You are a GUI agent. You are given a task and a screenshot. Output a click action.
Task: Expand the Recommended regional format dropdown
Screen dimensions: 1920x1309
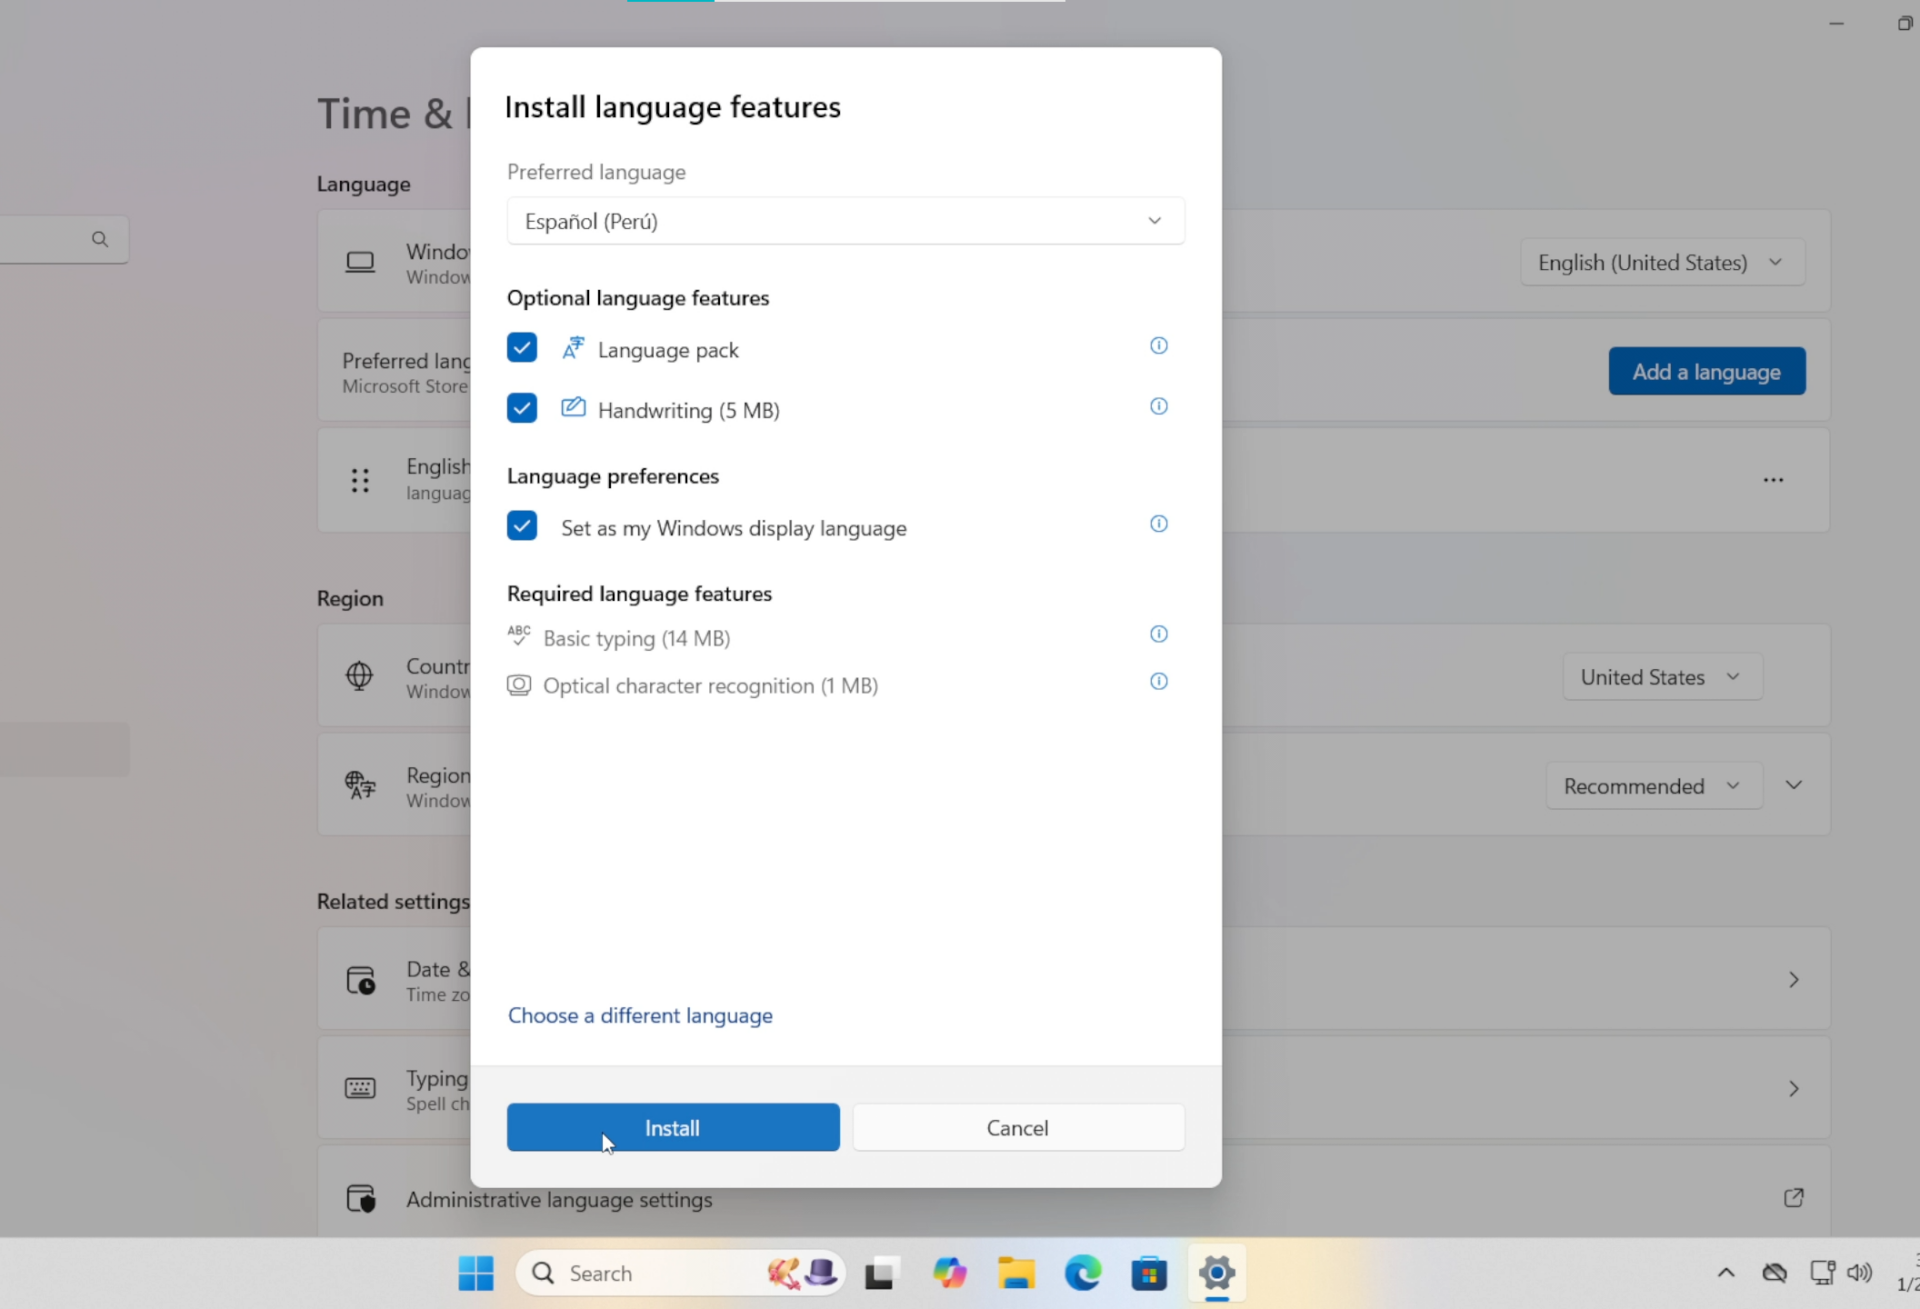[1653, 786]
